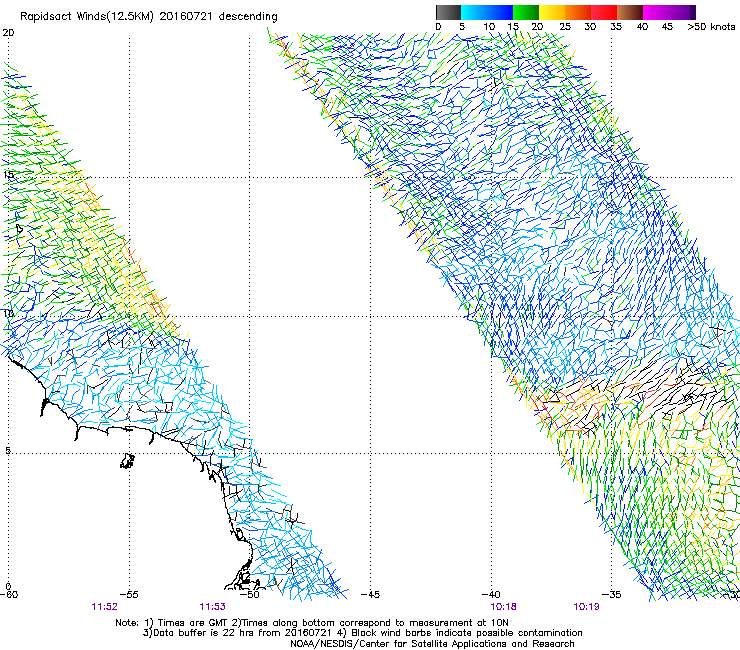This screenshot has height=650, width=740.
Task: Click the longitude label '-60'
Action: coord(9,594)
